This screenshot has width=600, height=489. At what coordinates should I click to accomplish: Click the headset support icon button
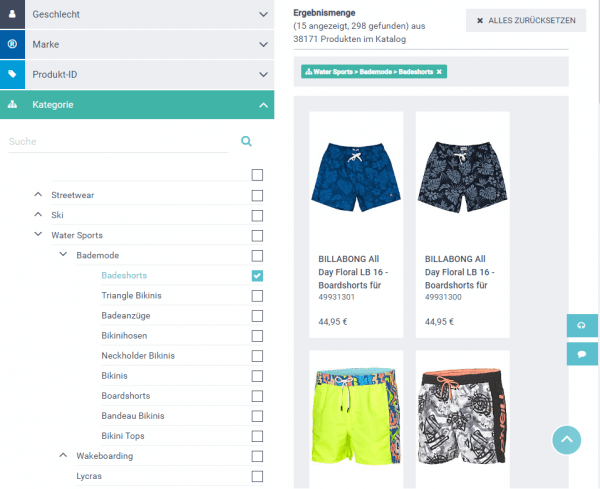click(x=582, y=325)
